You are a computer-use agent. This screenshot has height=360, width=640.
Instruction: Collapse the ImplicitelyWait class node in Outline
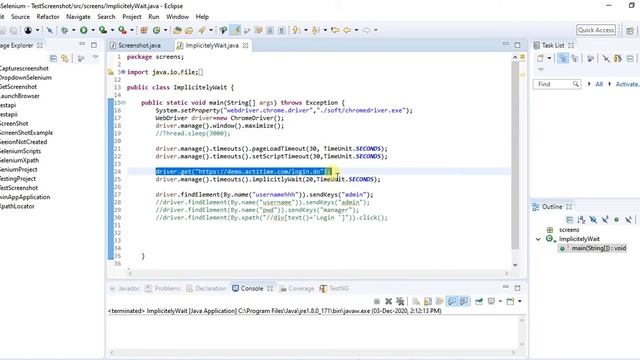tap(538, 239)
